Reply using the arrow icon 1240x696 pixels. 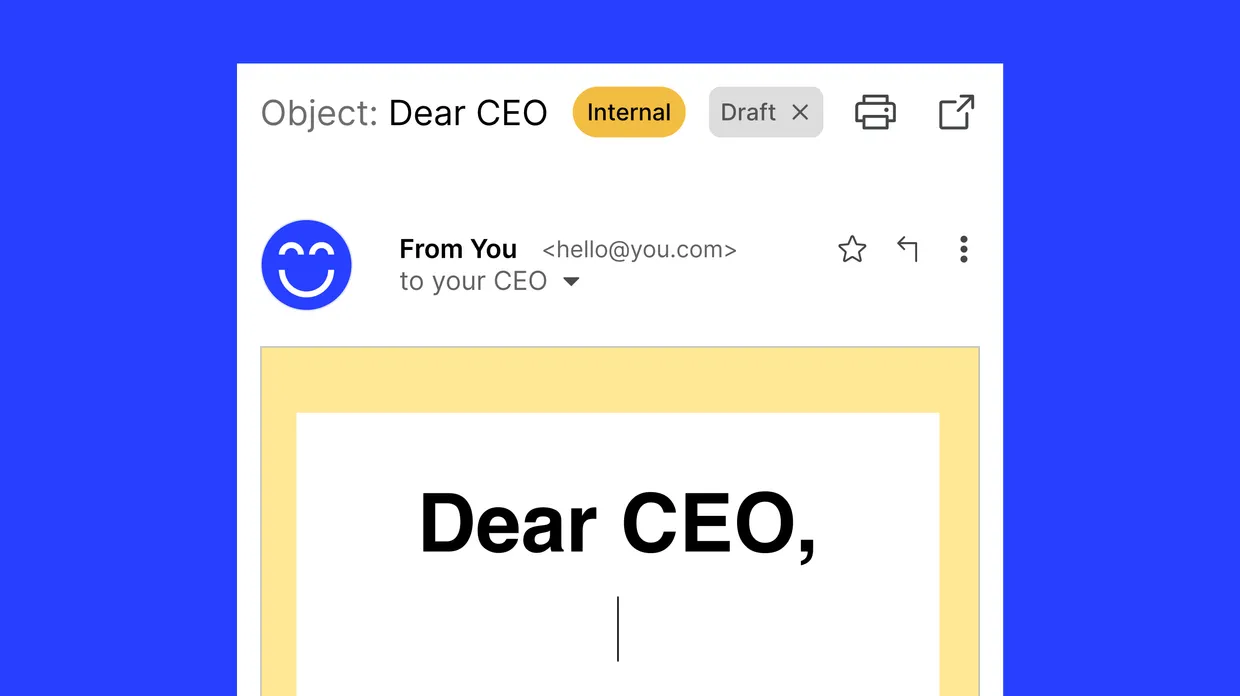pyautogui.click(x=907, y=249)
